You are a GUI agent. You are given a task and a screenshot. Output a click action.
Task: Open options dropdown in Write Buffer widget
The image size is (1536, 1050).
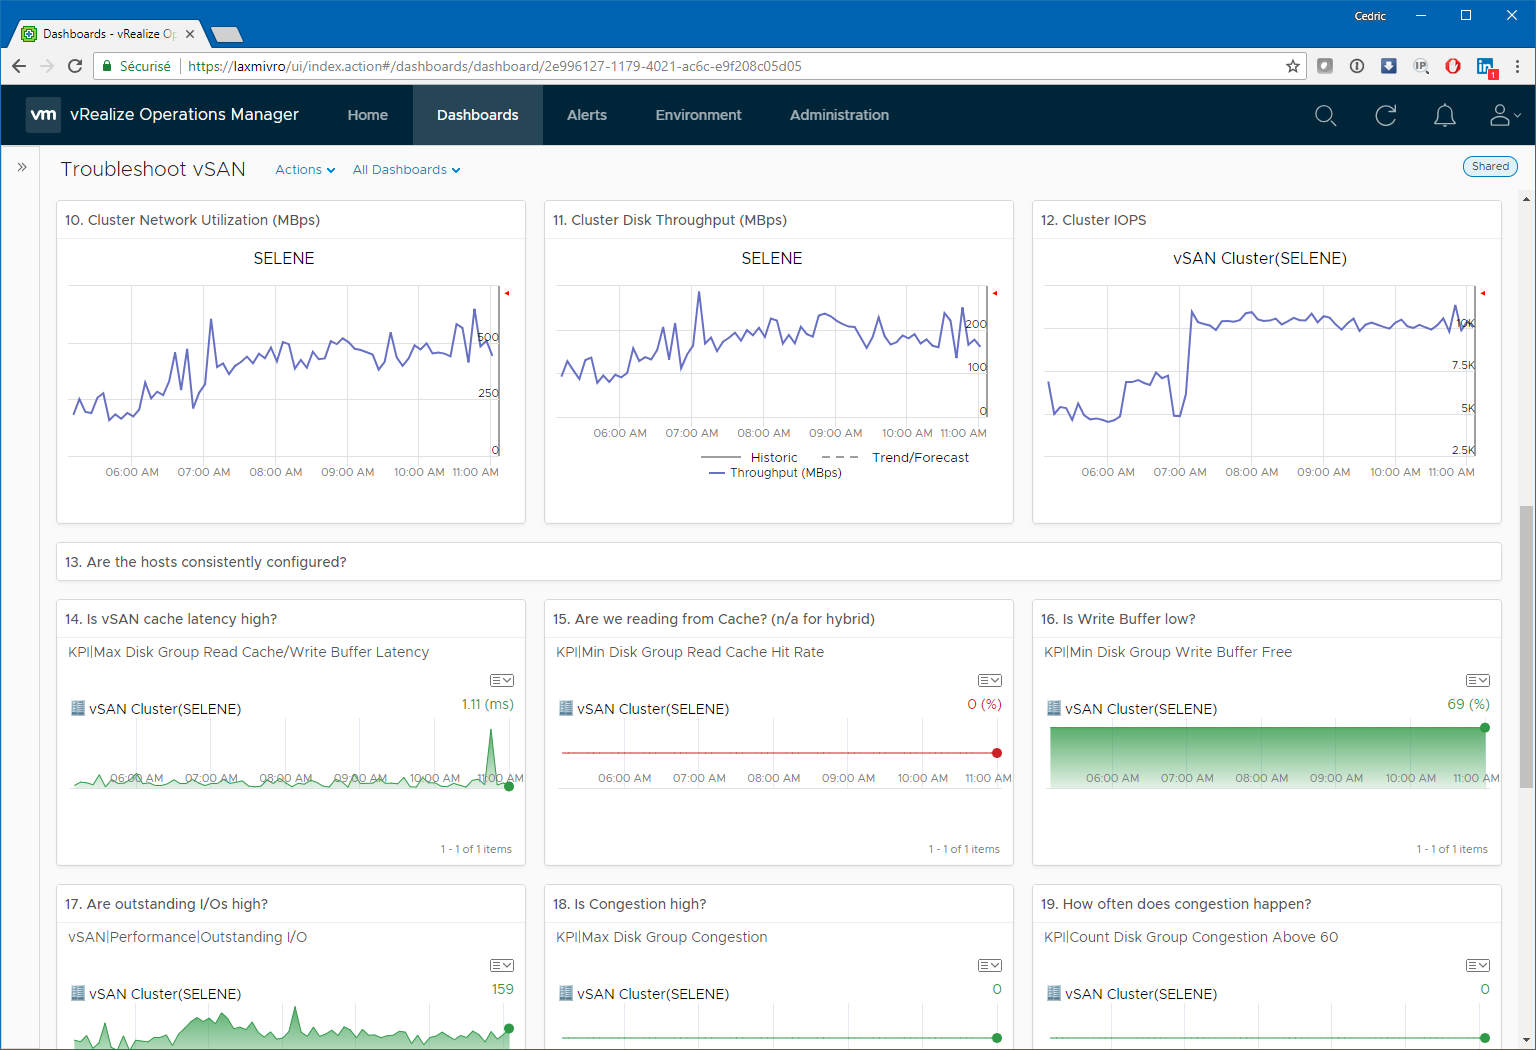pyautogui.click(x=1477, y=681)
